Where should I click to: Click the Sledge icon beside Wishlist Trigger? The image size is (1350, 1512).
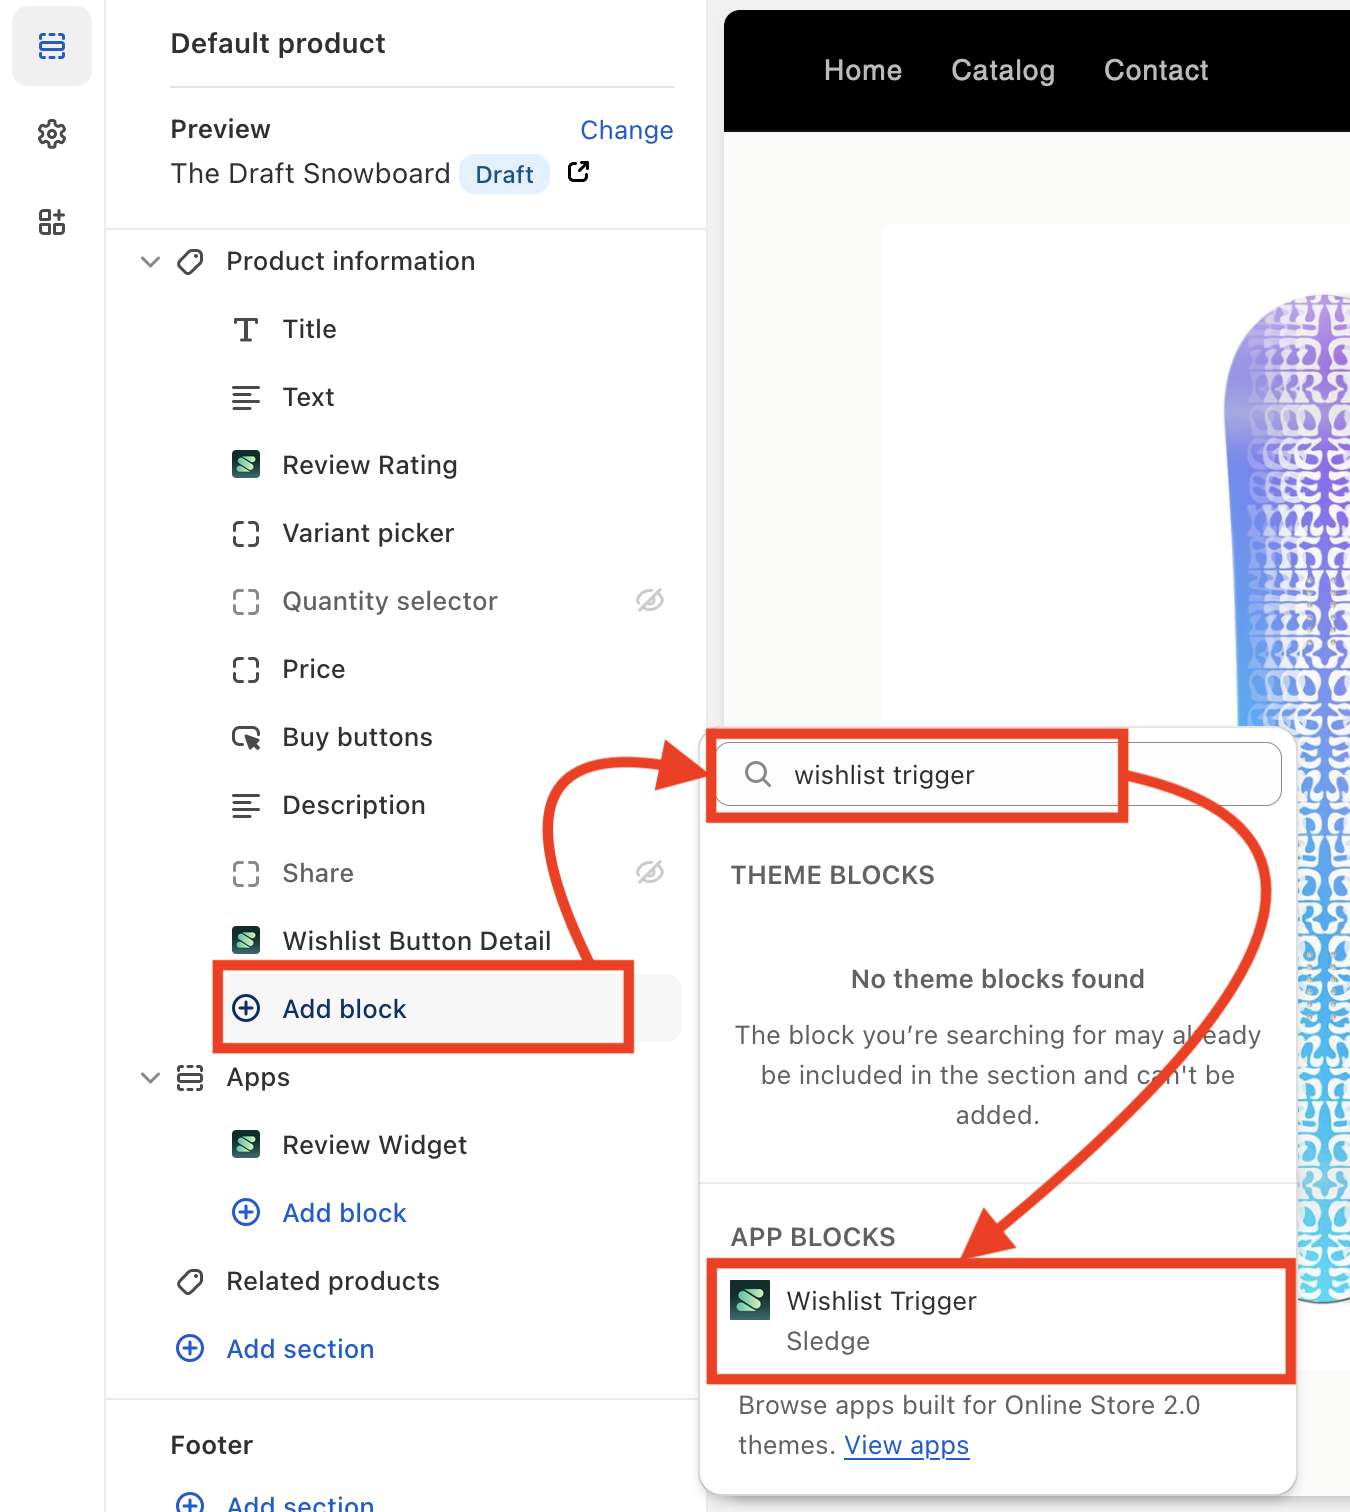[750, 1300]
